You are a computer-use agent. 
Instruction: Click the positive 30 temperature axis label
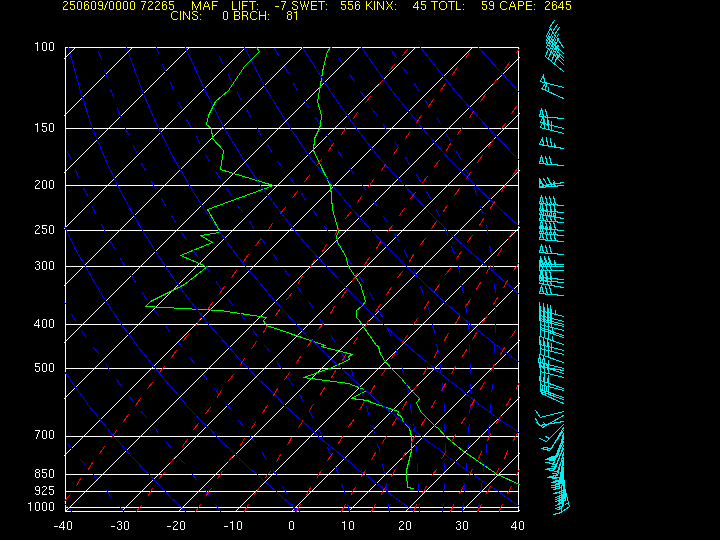point(462,526)
